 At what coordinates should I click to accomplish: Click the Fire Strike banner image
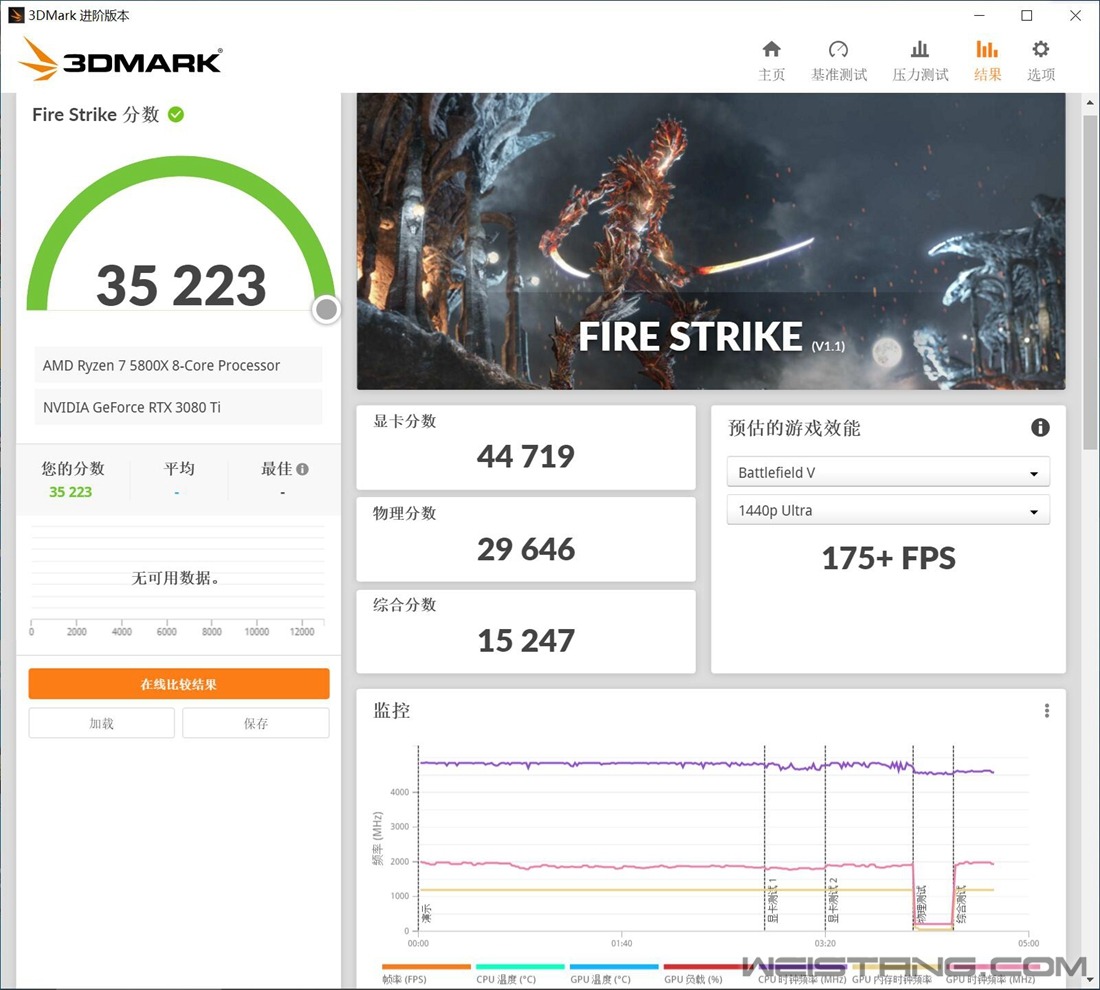click(711, 241)
